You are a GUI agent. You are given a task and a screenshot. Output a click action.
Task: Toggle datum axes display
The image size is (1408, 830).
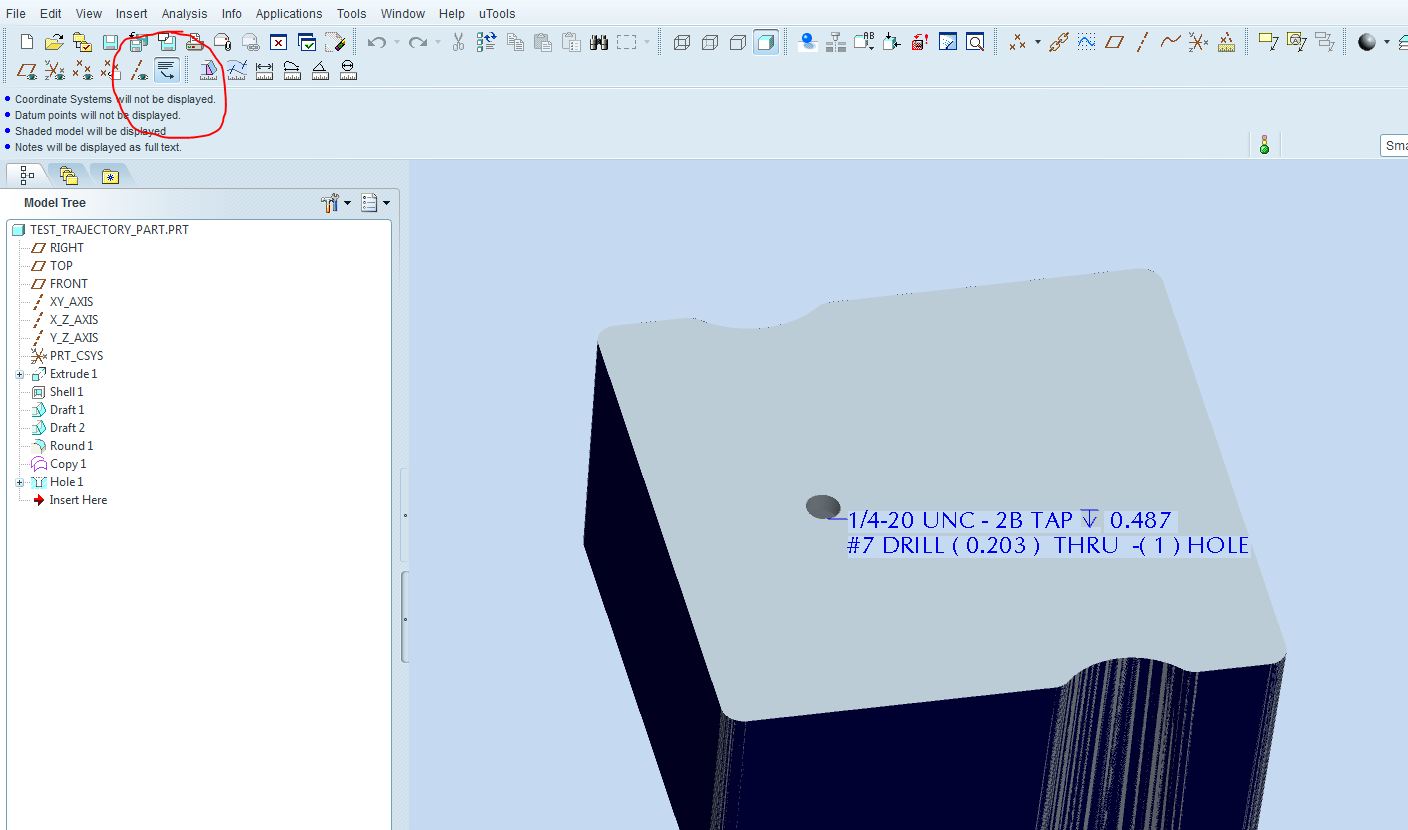tap(139, 70)
